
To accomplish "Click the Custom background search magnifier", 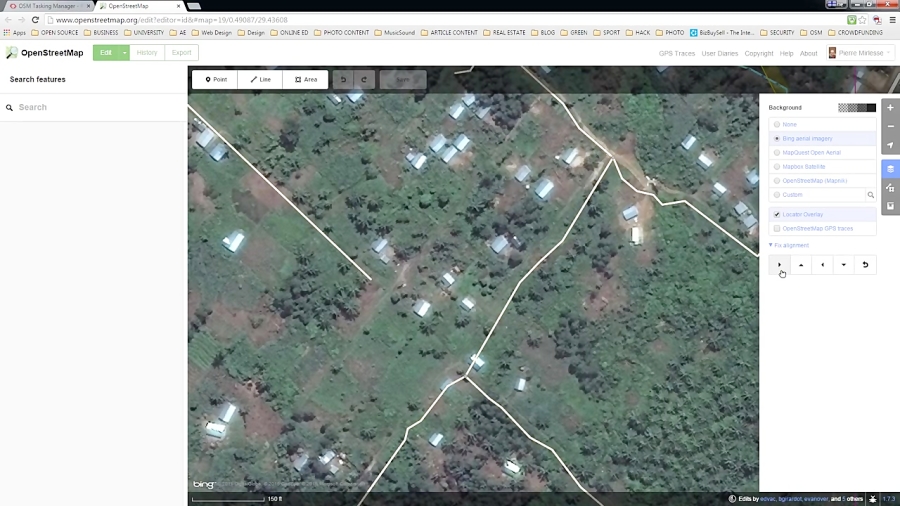I will pos(871,195).
